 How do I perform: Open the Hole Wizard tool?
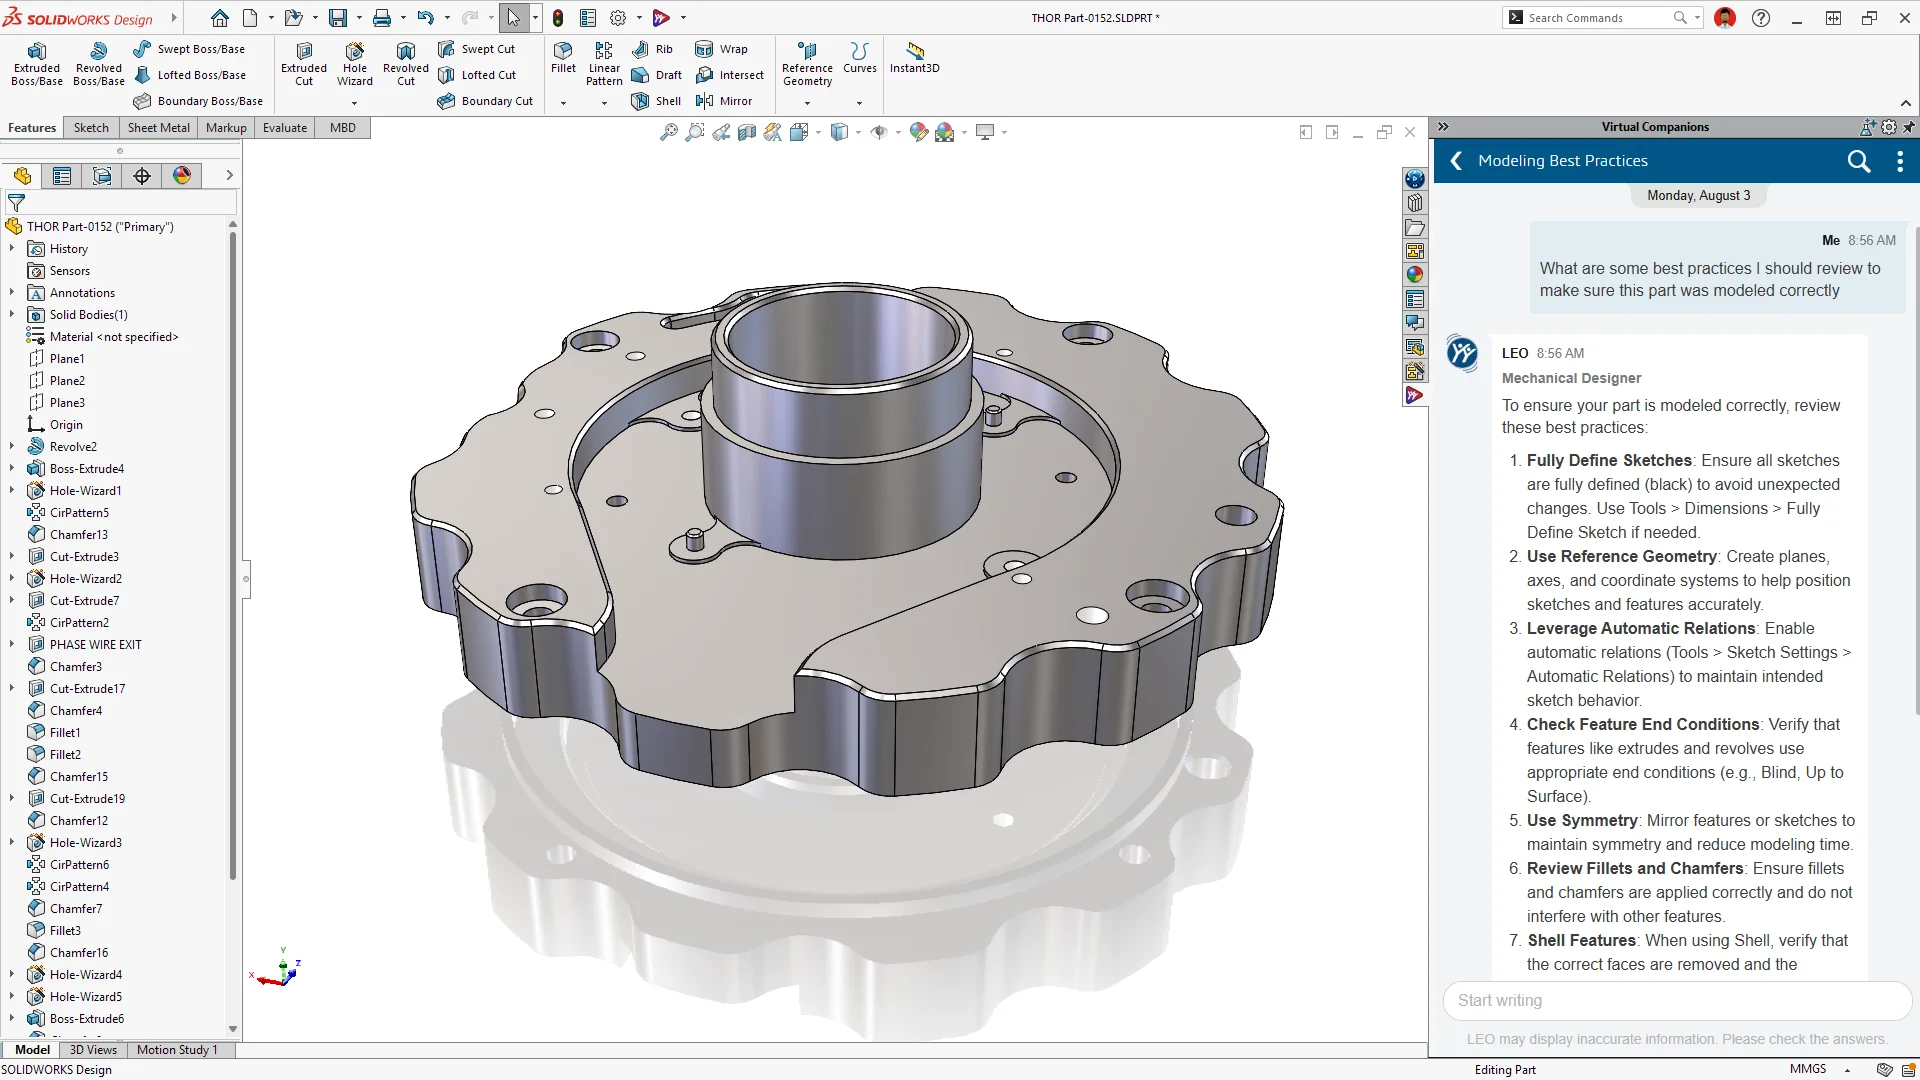[x=355, y=64]
